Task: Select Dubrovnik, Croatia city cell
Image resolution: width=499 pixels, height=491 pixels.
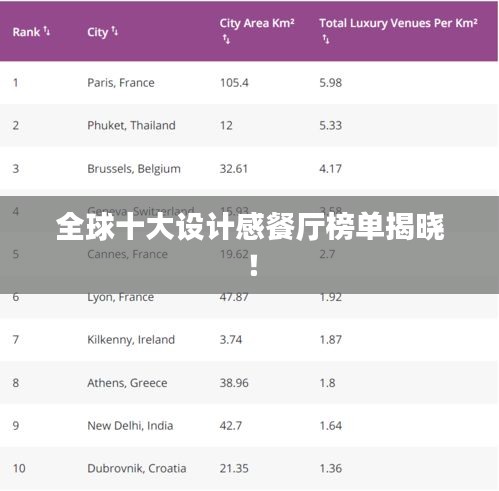Action: [x=137, y=468]
